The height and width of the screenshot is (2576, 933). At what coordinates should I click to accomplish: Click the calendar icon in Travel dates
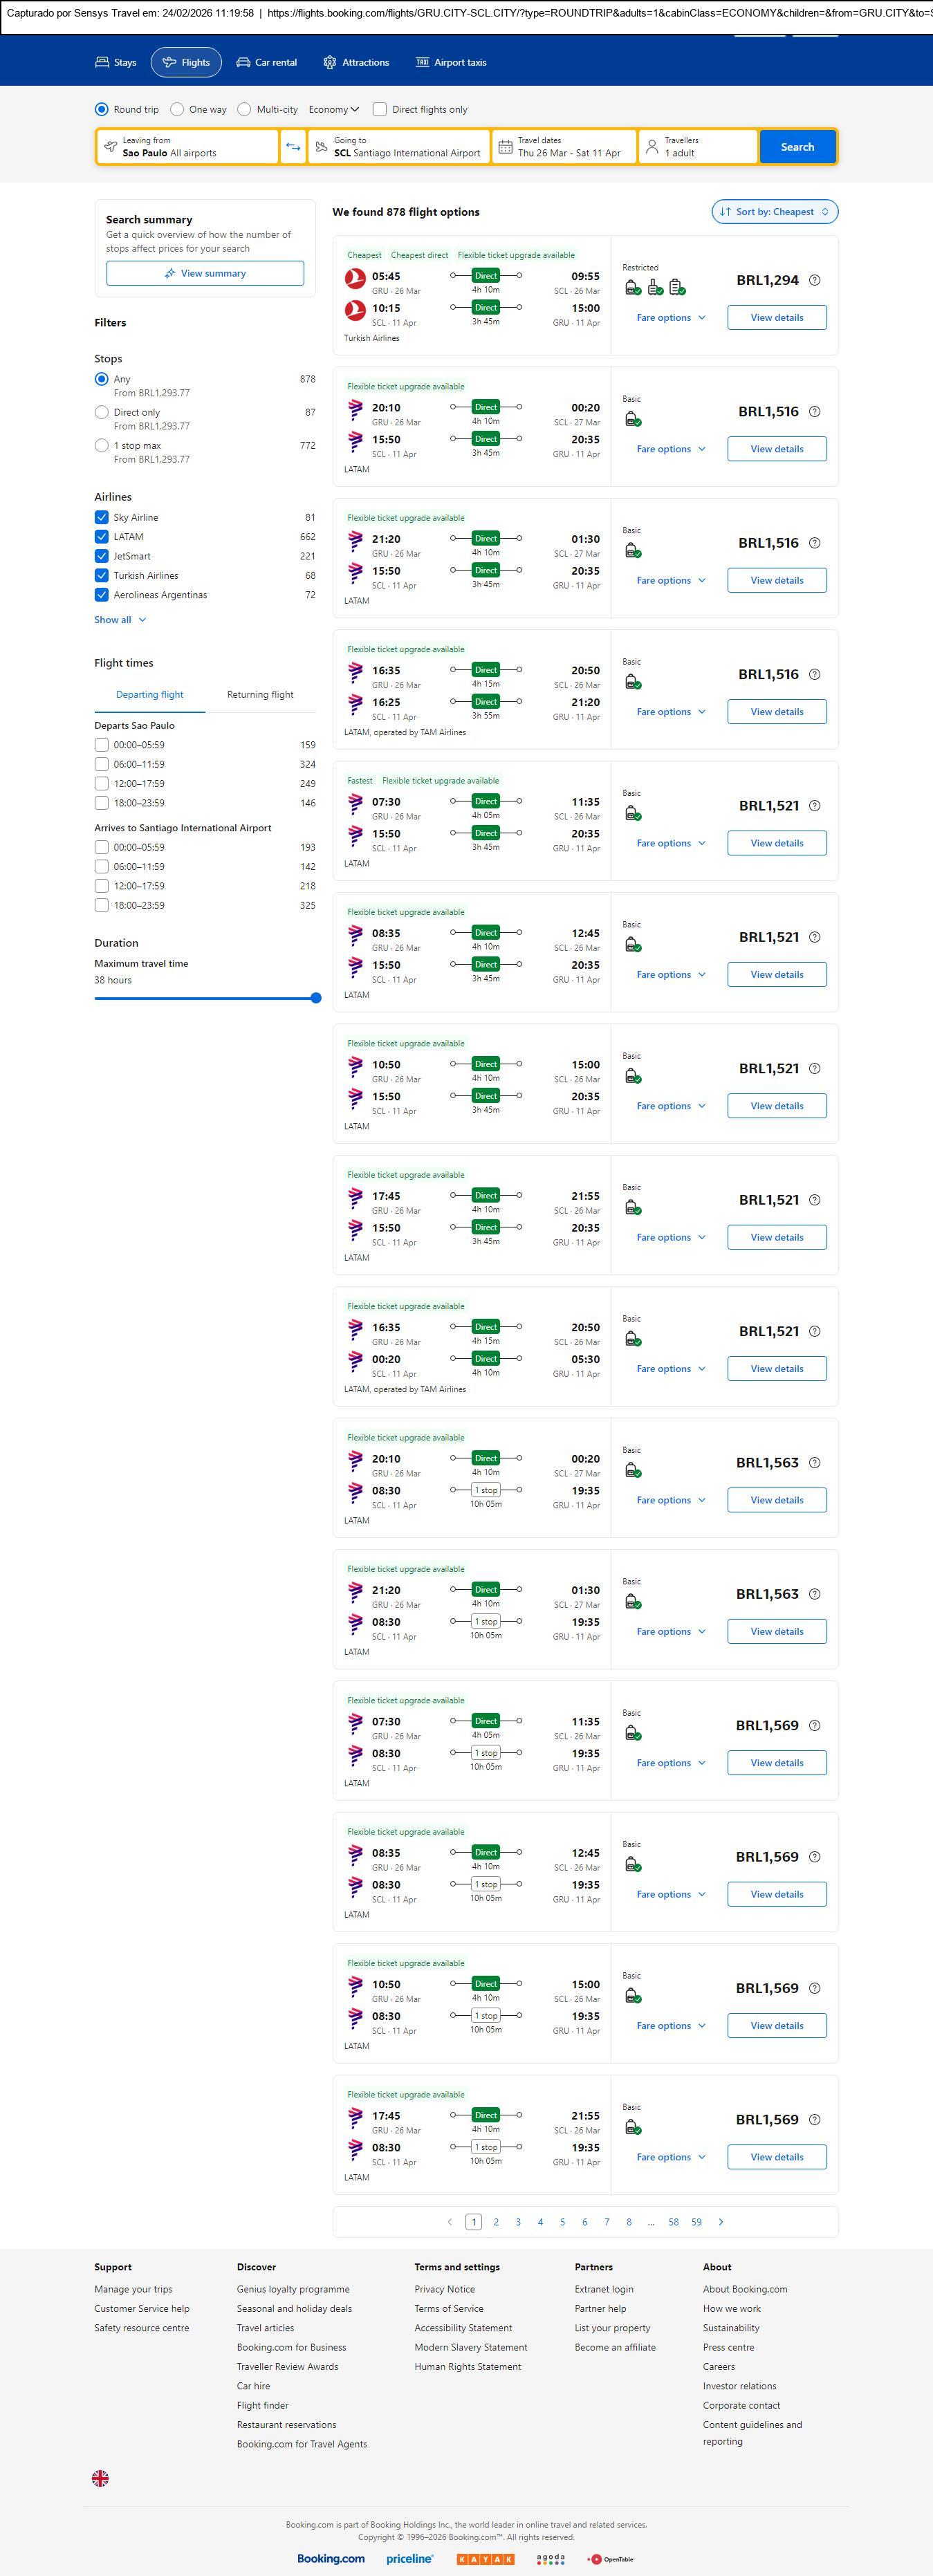pos(506,147)
